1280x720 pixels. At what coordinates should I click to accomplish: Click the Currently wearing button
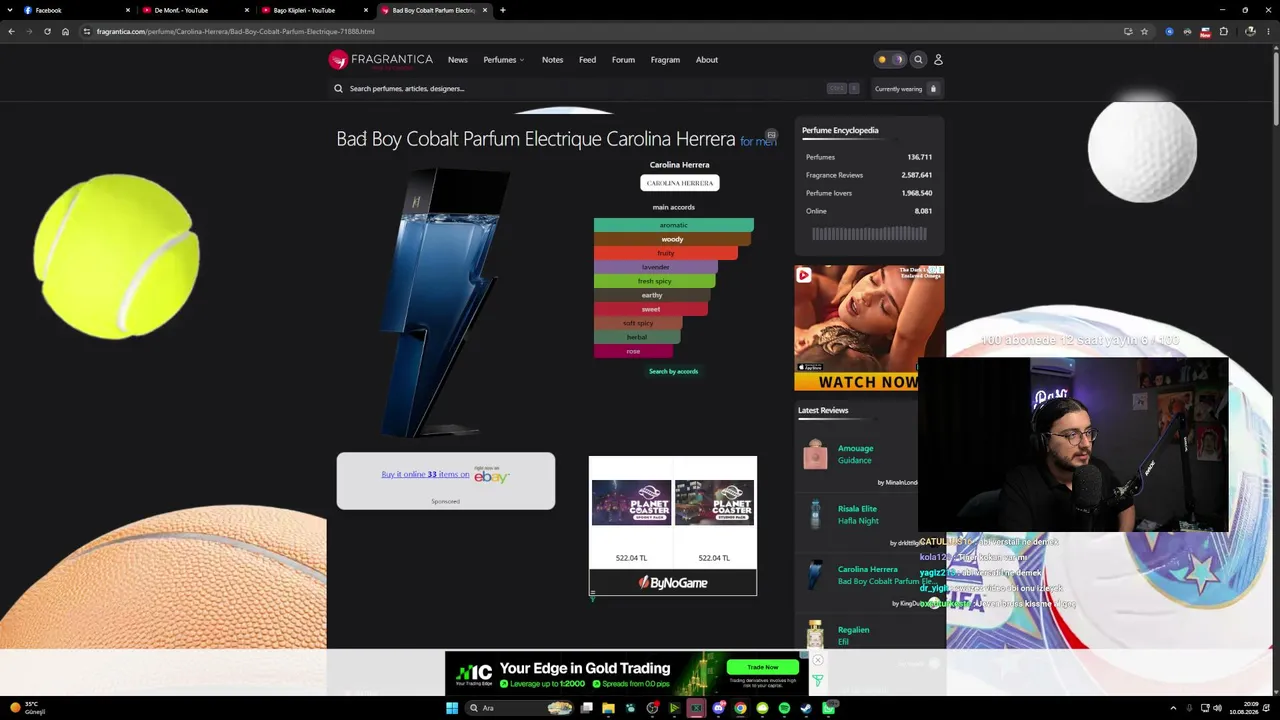[x=906, y=89]
